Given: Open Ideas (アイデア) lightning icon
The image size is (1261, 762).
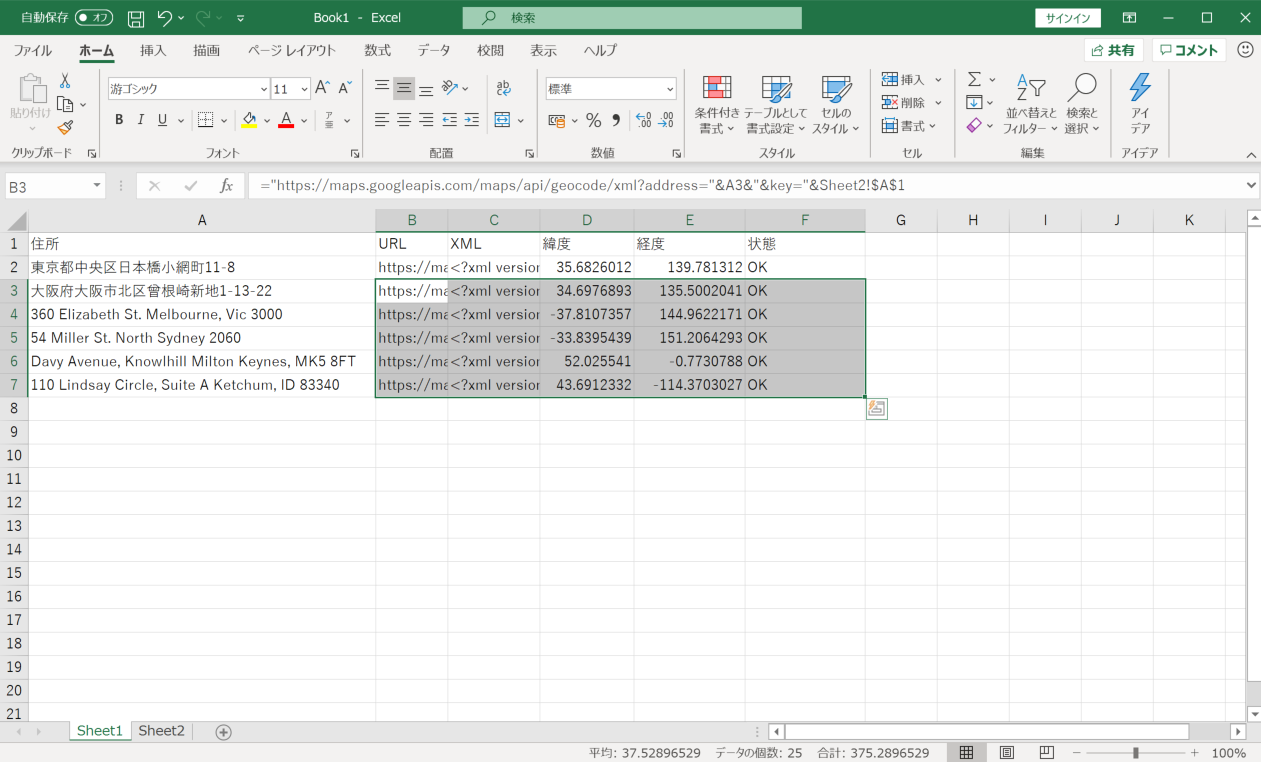Looking at the screenshot, I should click(1140, 104).
